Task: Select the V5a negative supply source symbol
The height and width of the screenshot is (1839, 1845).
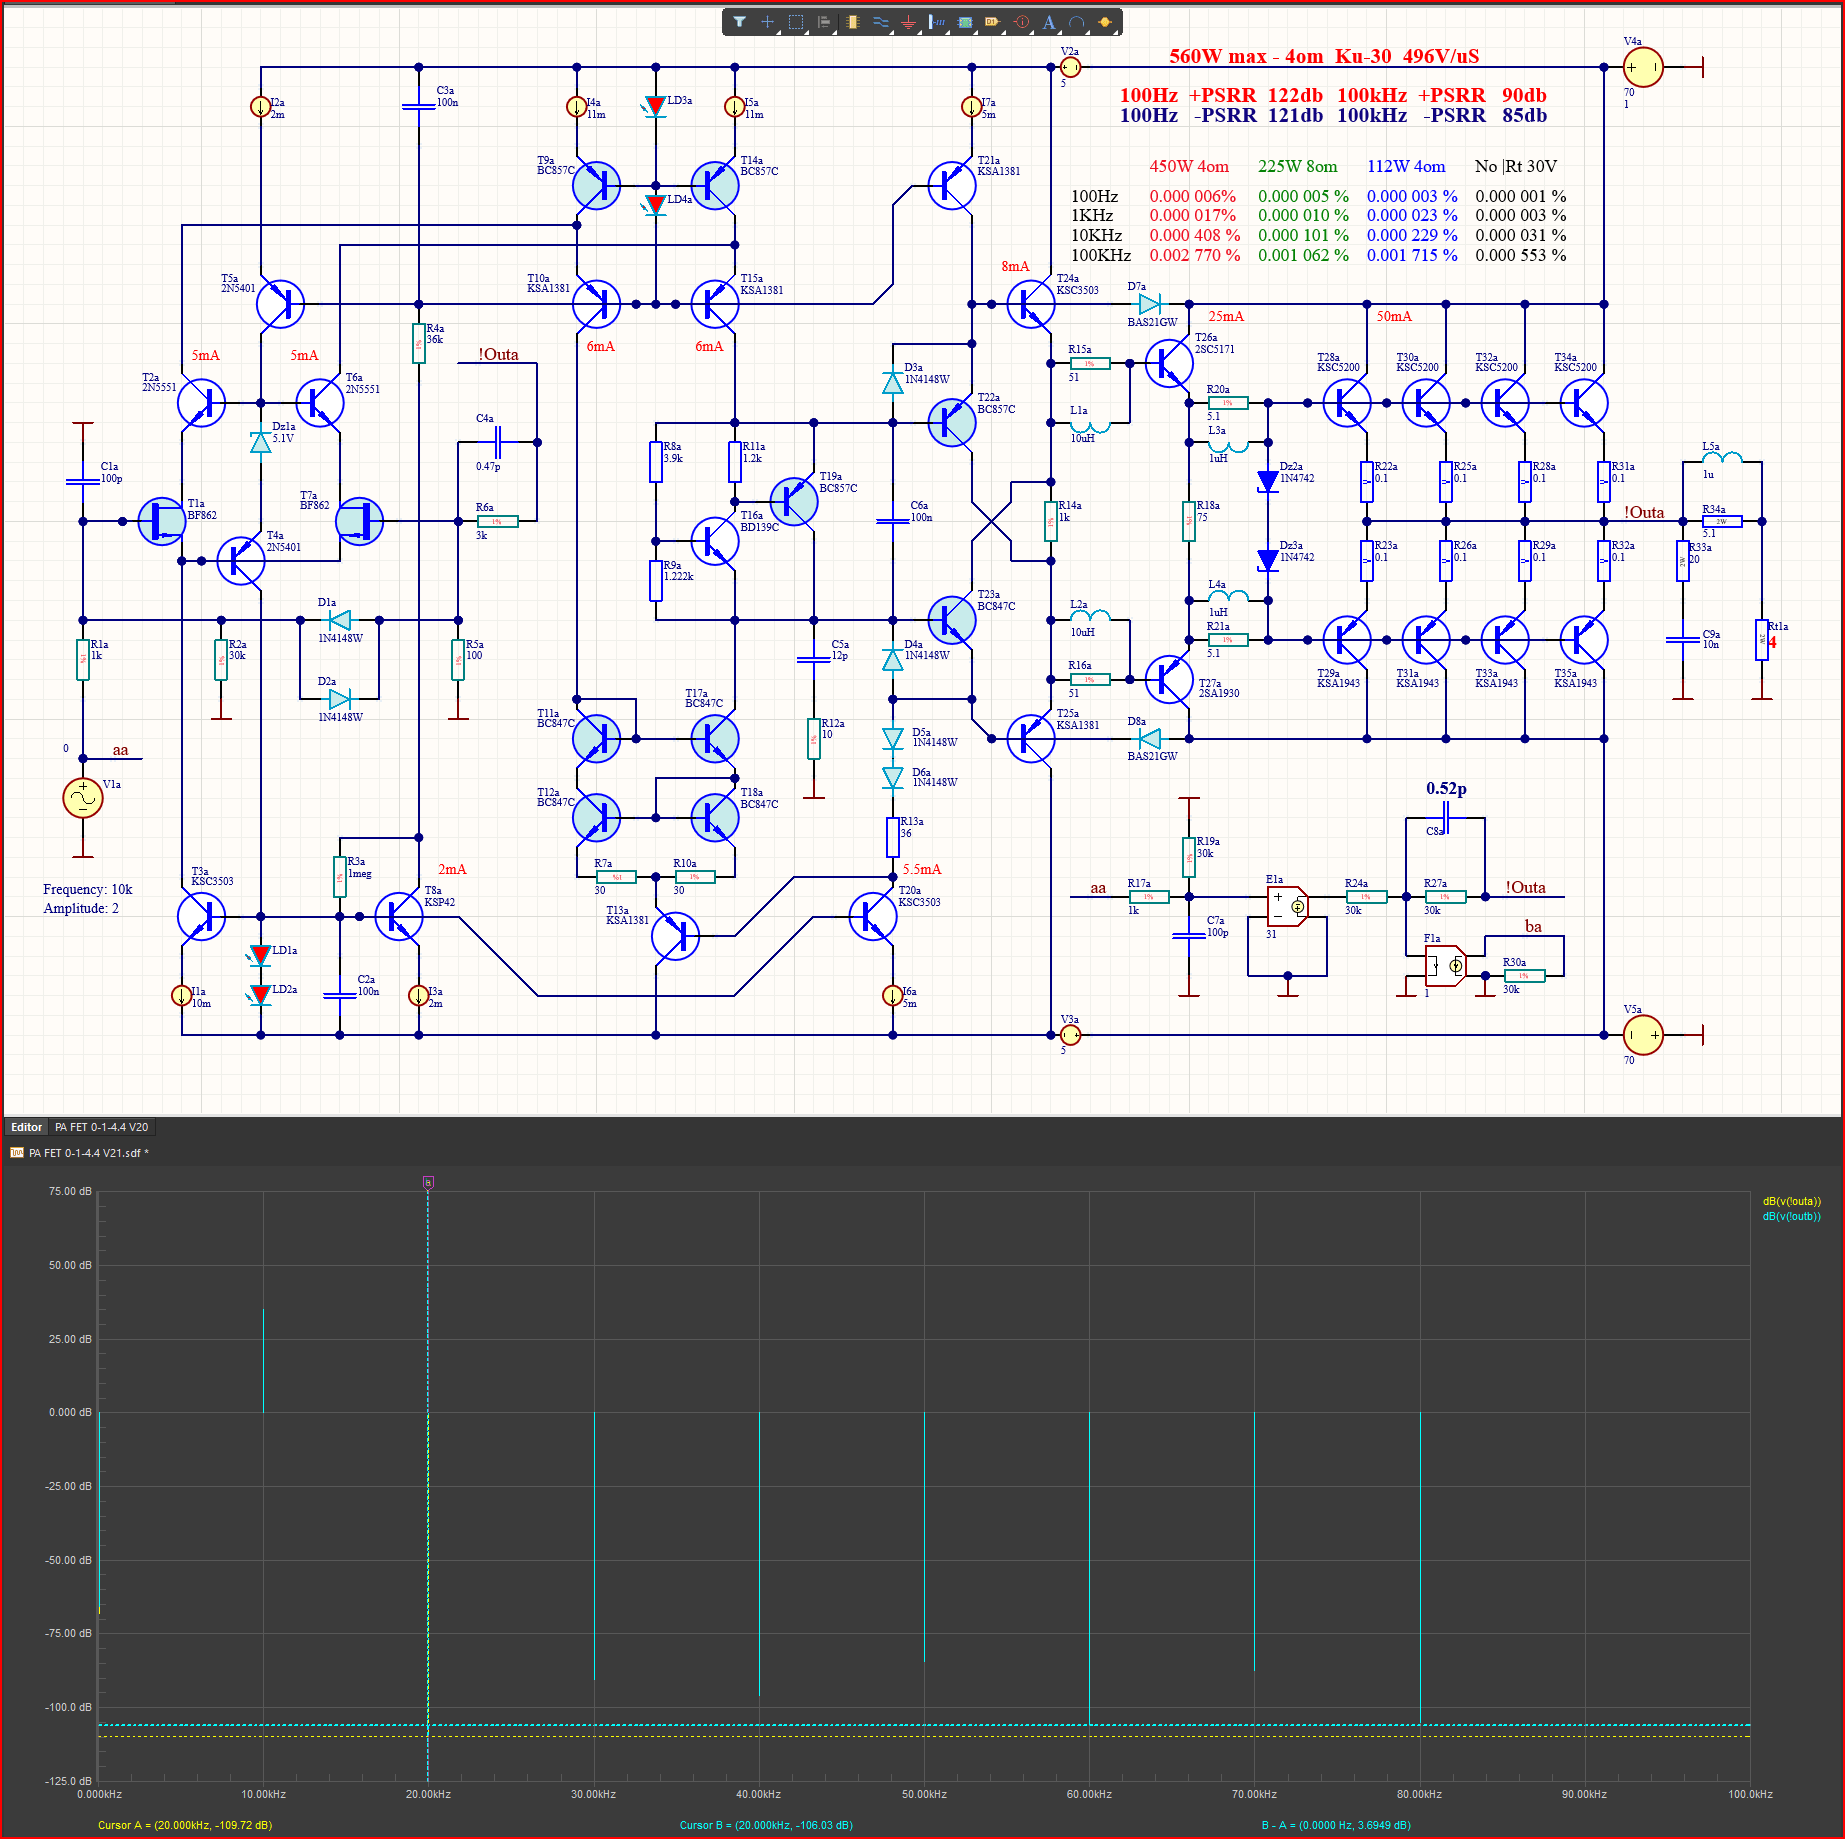Action: pos(1643,1034)
